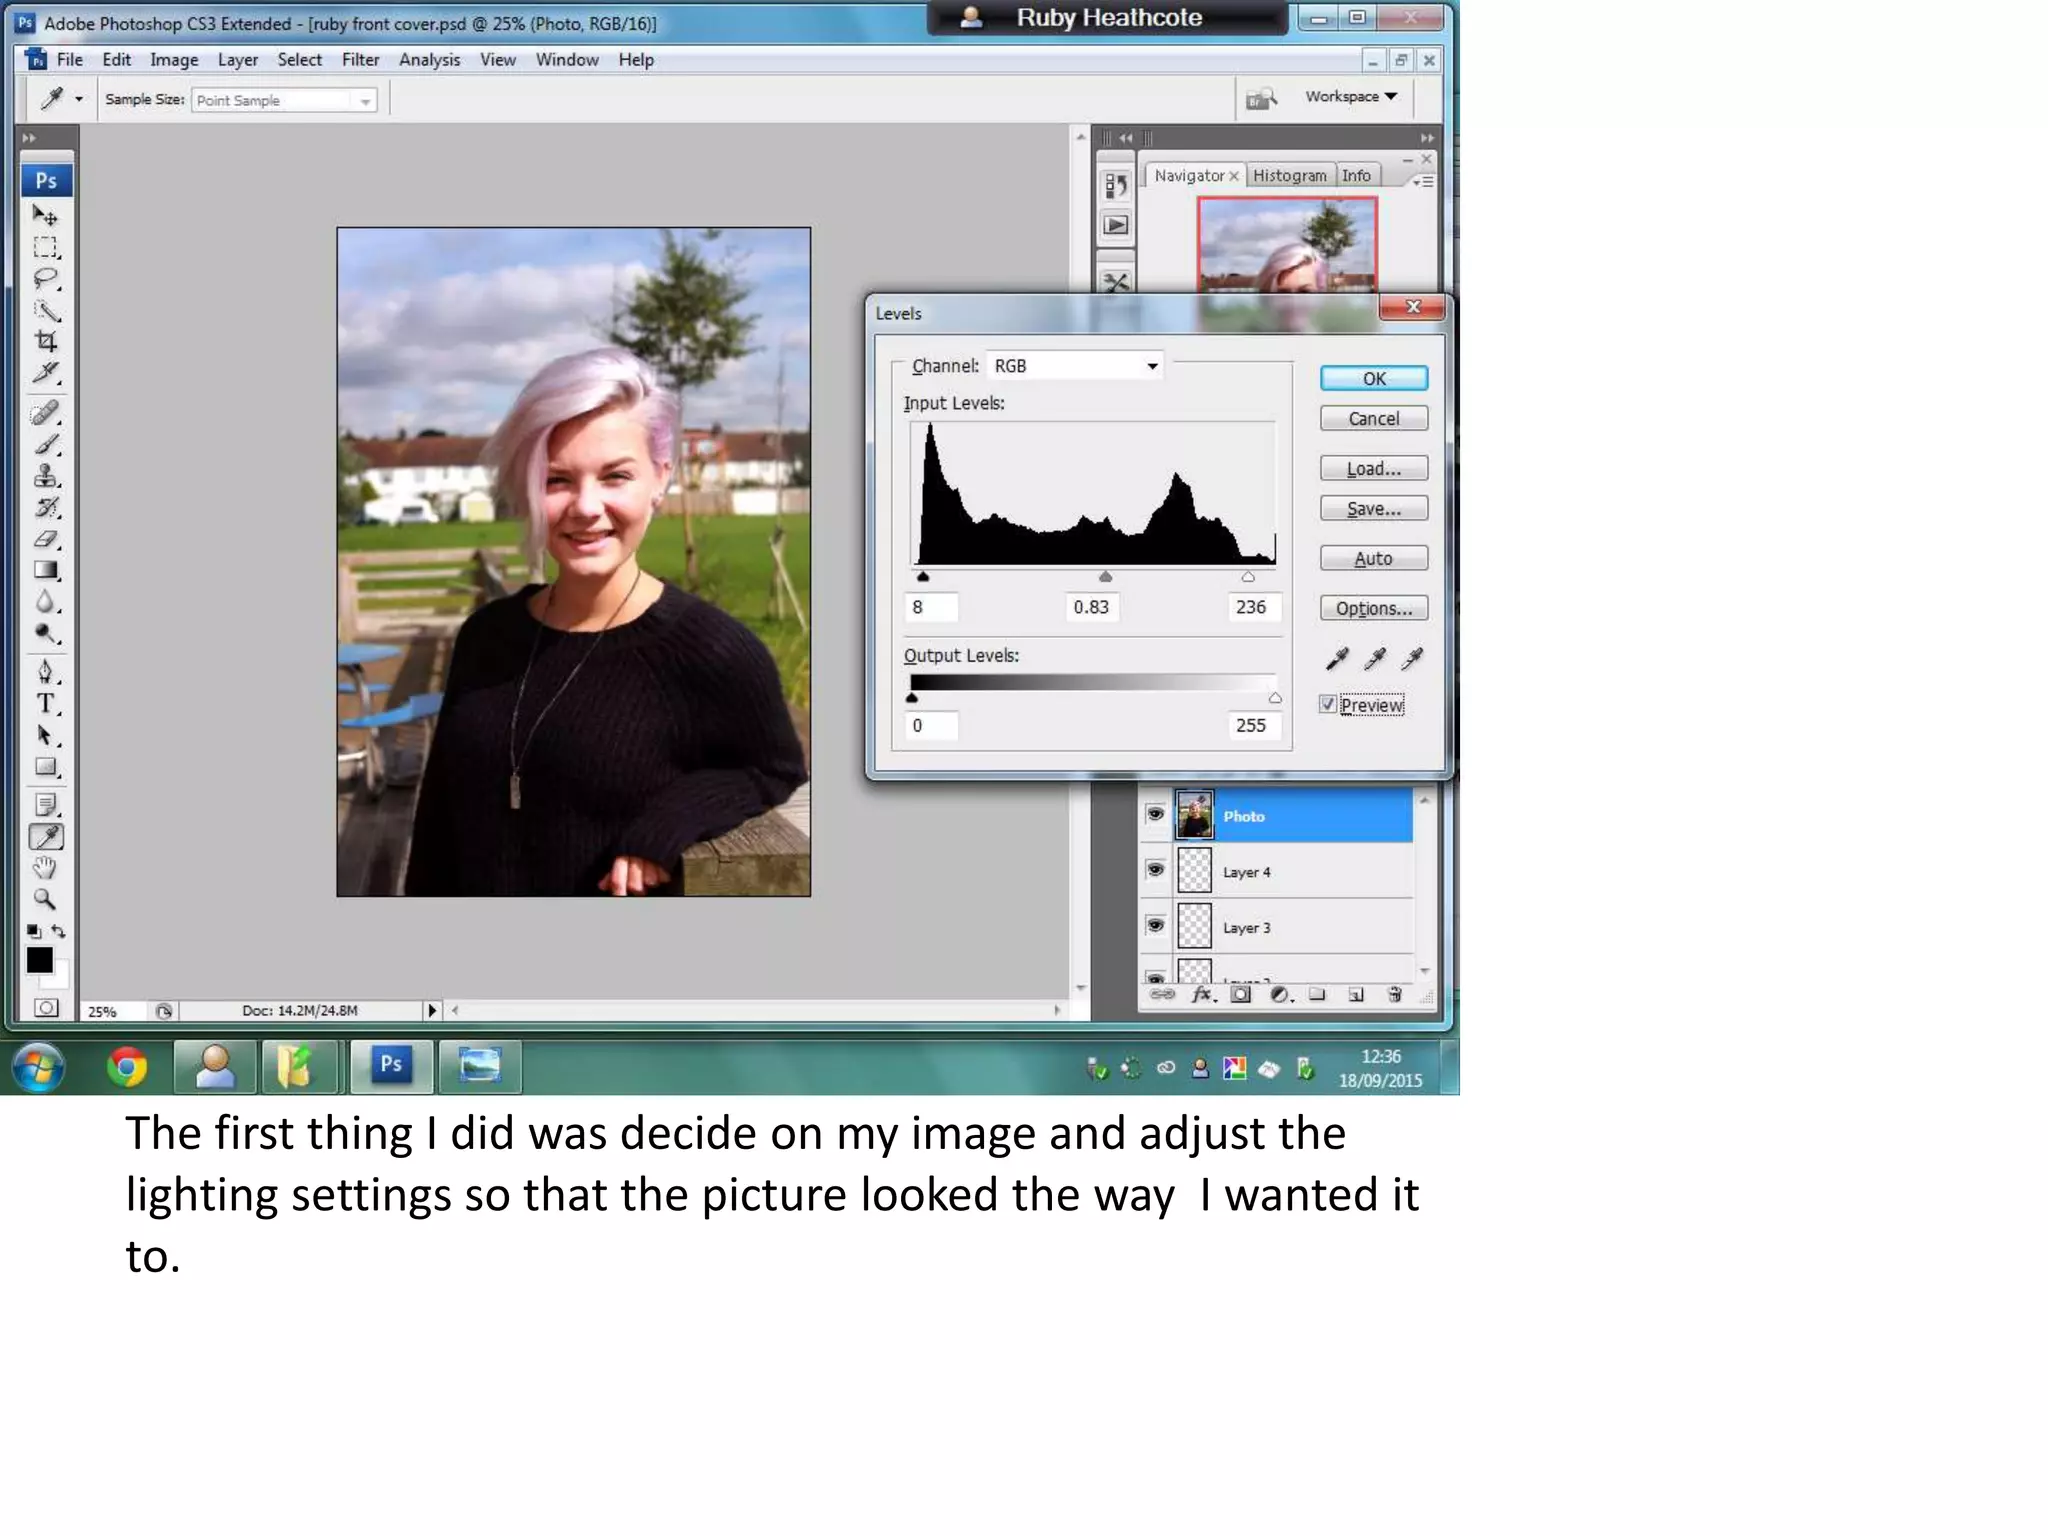Click the midtone input levels slider
Image resolution: width=2048 pixels, height=1536 pixels.
[1105, 577]
